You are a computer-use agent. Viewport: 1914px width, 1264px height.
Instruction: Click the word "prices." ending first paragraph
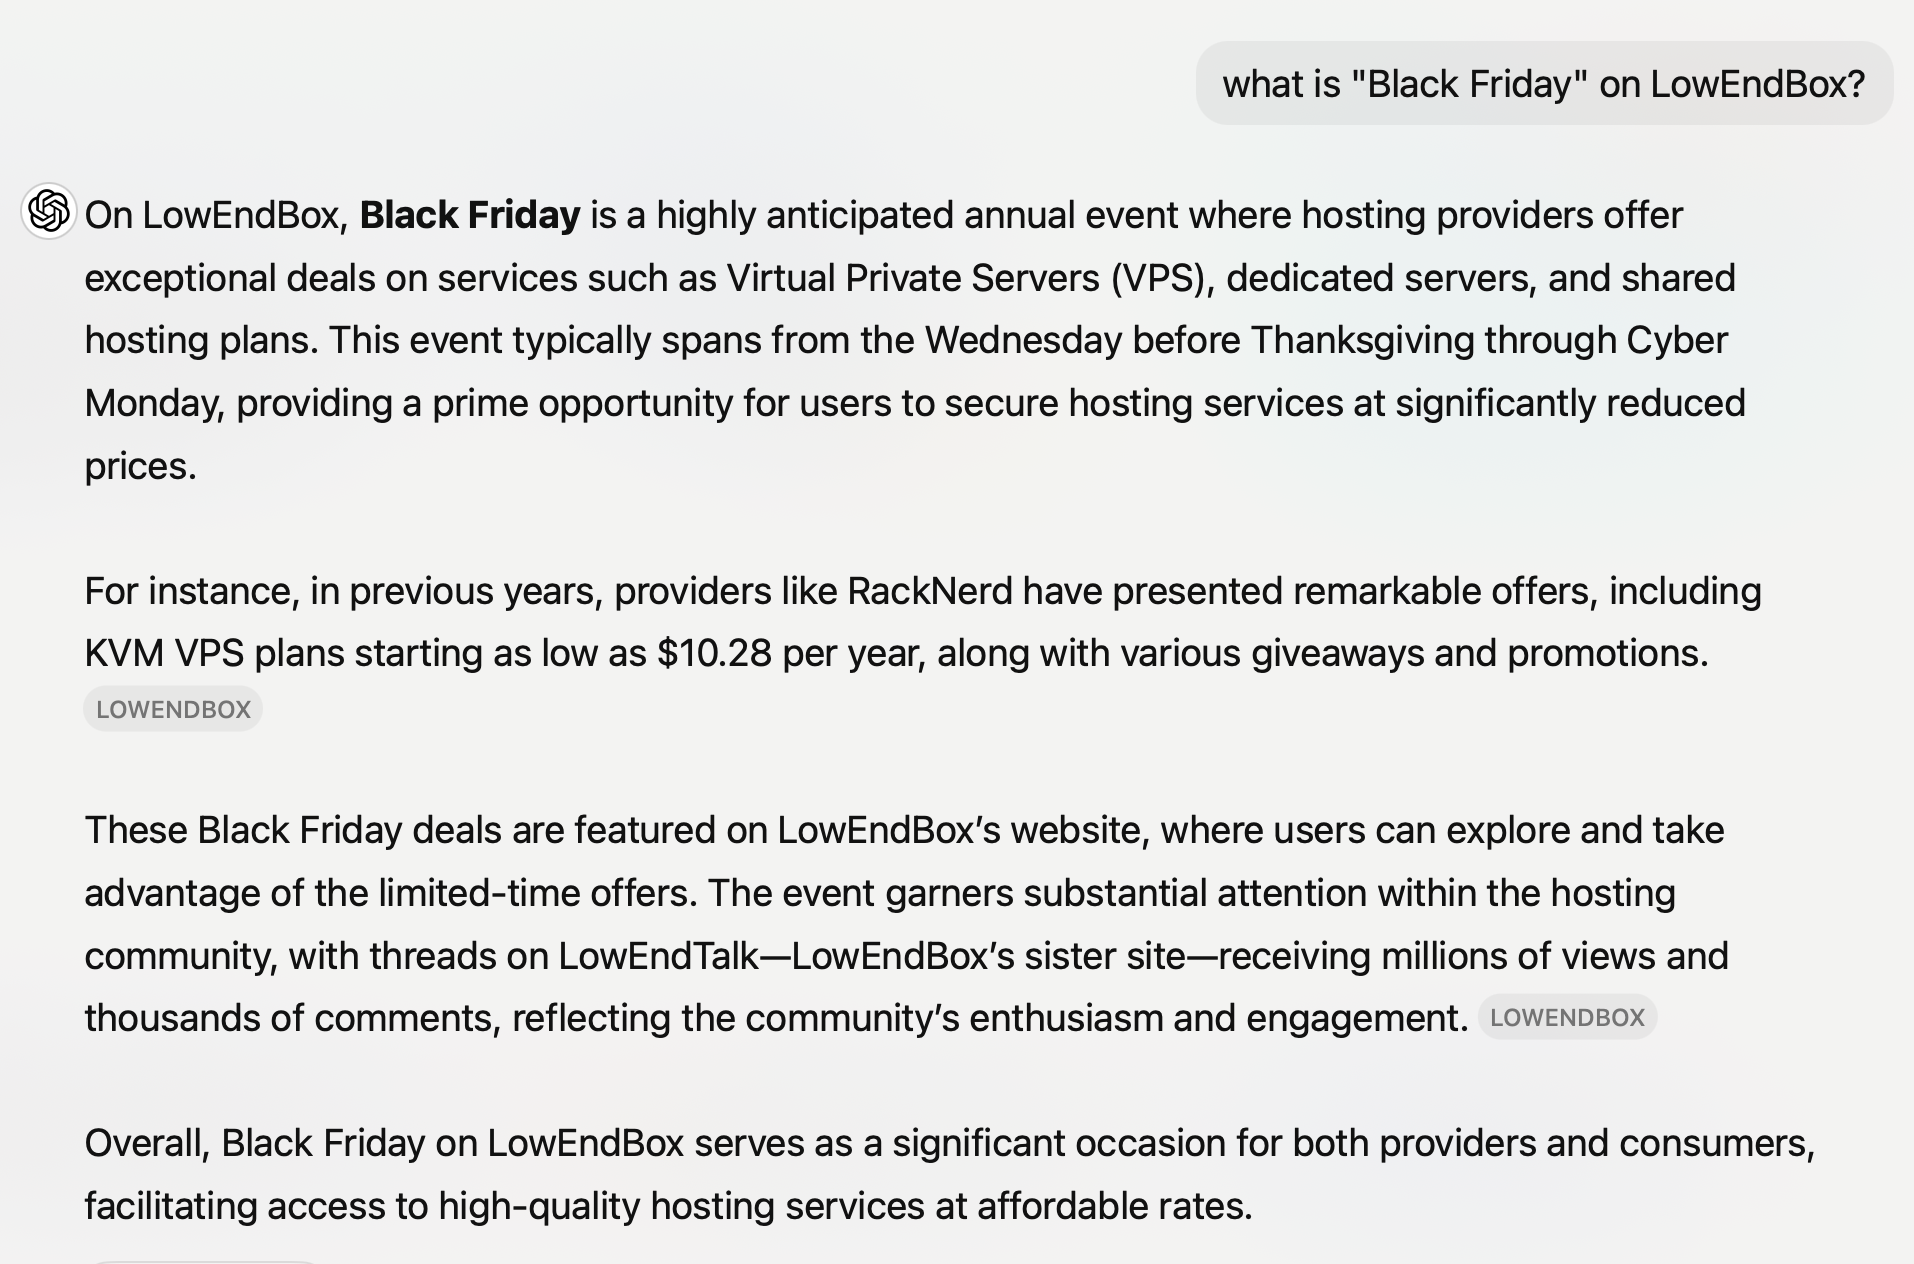coord(141,467)
